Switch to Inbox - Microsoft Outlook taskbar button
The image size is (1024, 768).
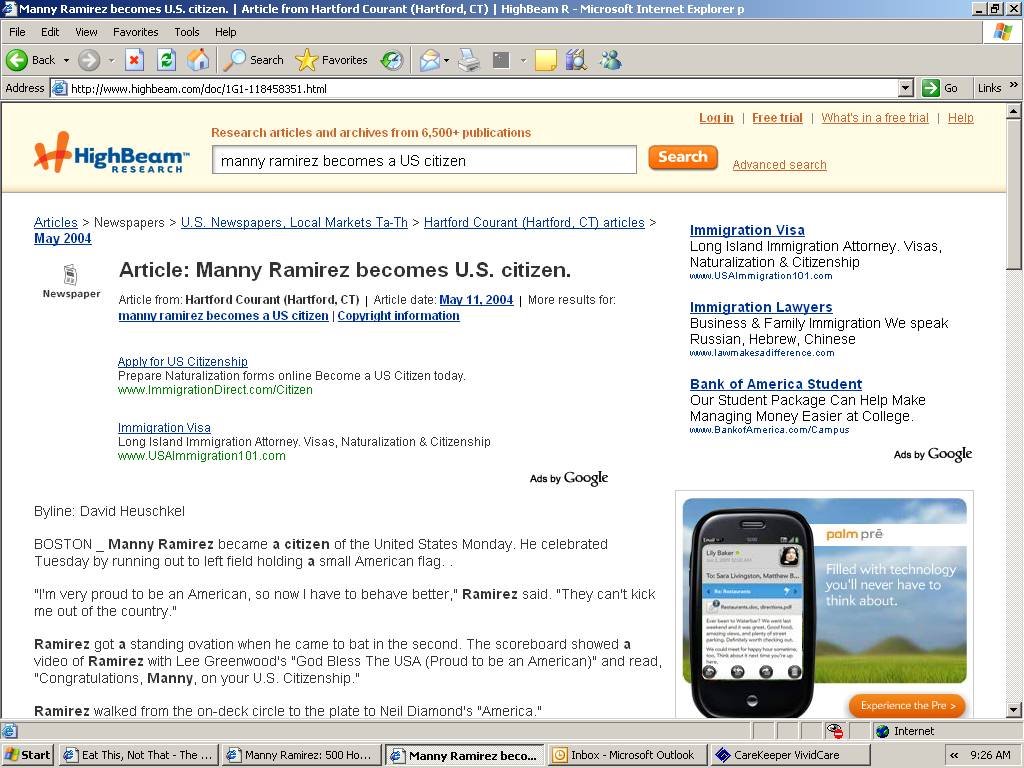click(x=628, y=755)
